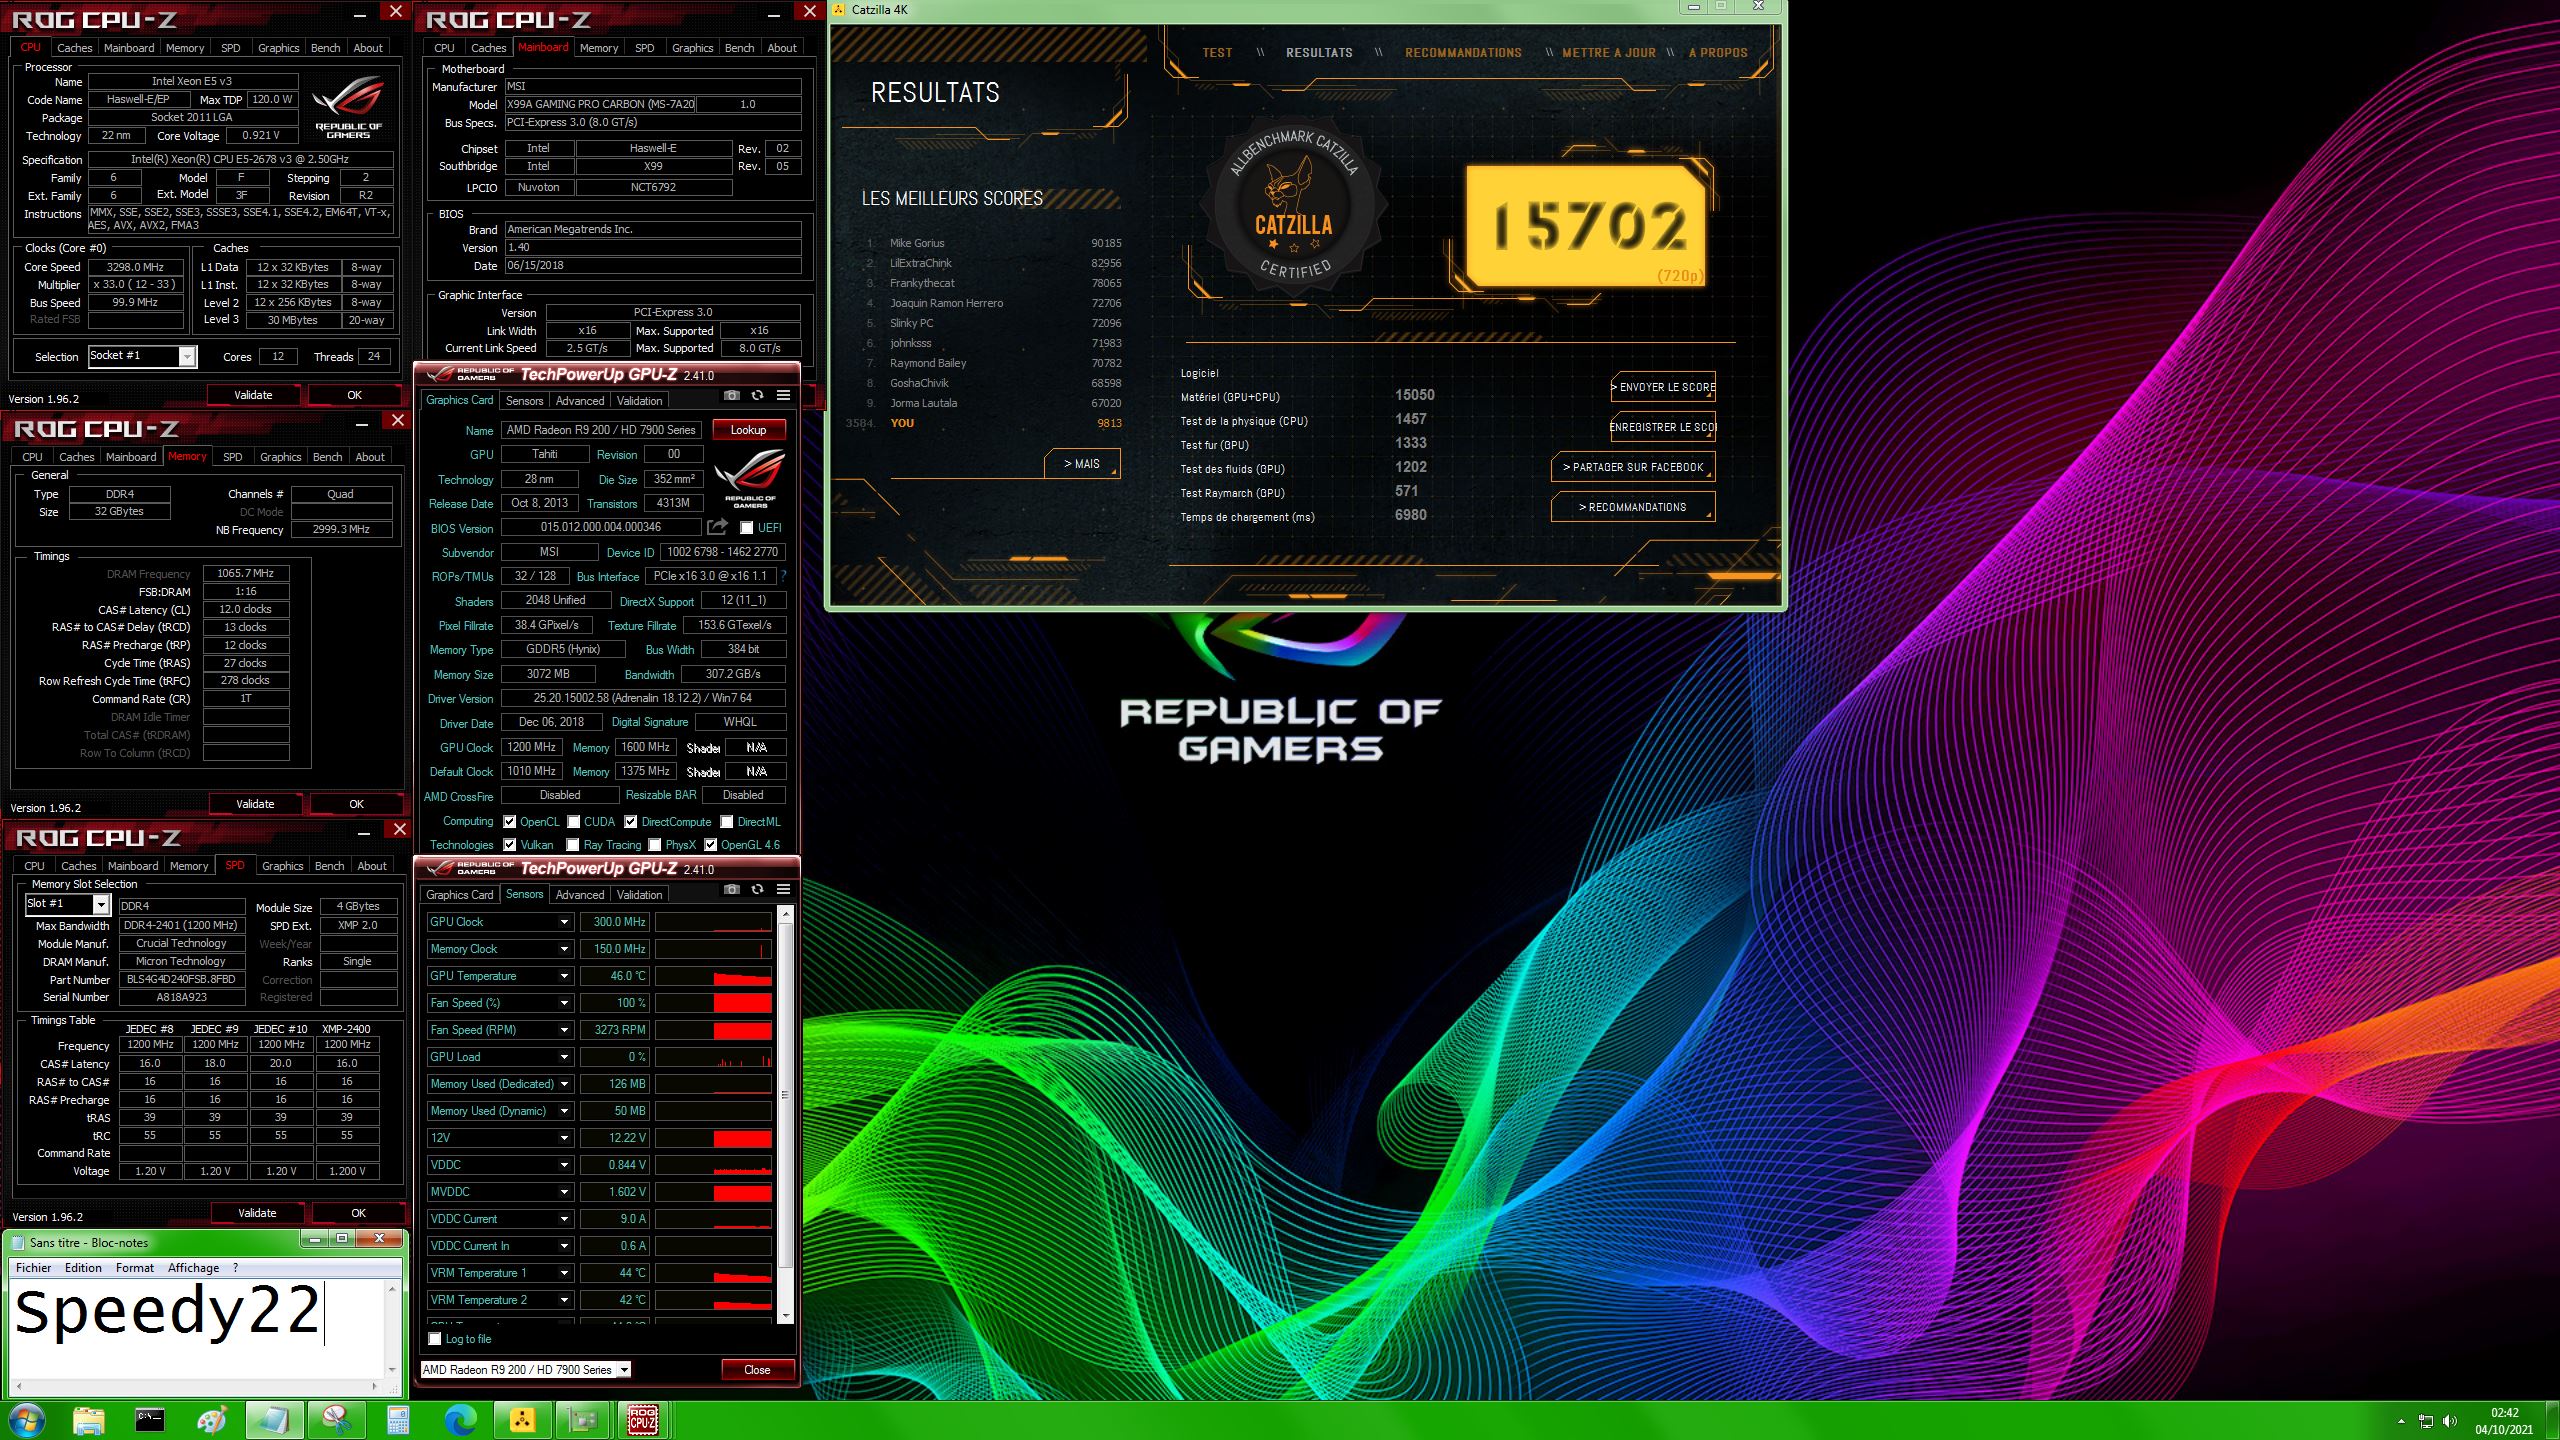Open Validation tab in GPU-Z Sensors window
Screen dimensions: 2560x1440
coord(639,895)
